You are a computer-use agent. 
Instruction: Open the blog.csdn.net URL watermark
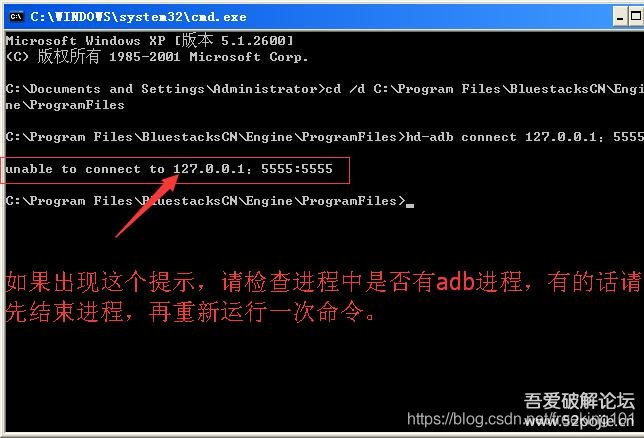(x=521, y=420)
